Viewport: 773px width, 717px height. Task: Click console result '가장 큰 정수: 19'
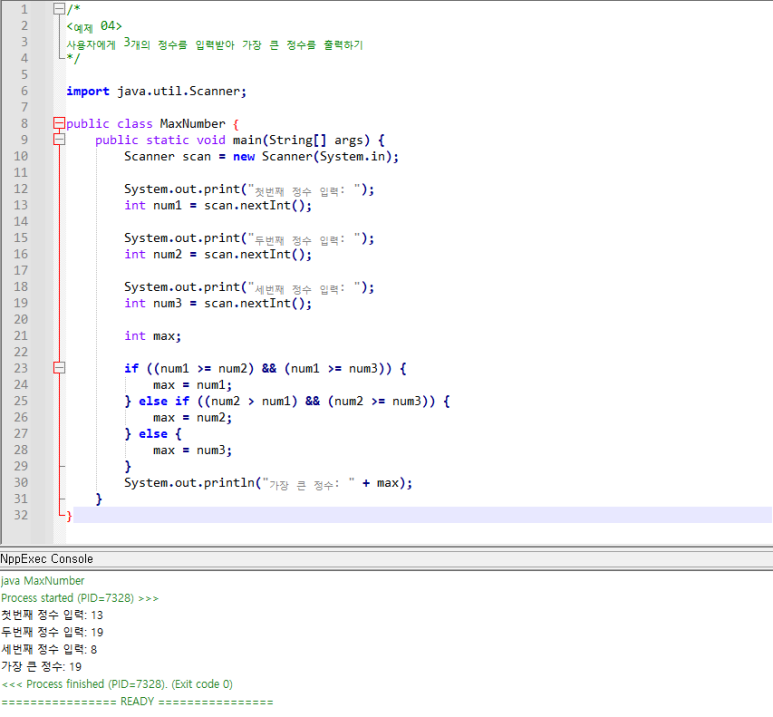tap(41, 667)
